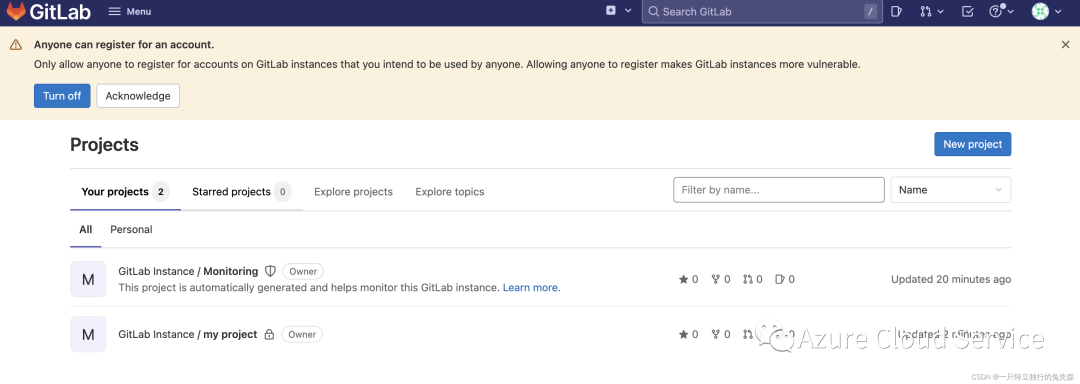Viewport: 1080px width, 384px height.
Task: Click the lock icon next to my project
Action: point(269,334)
